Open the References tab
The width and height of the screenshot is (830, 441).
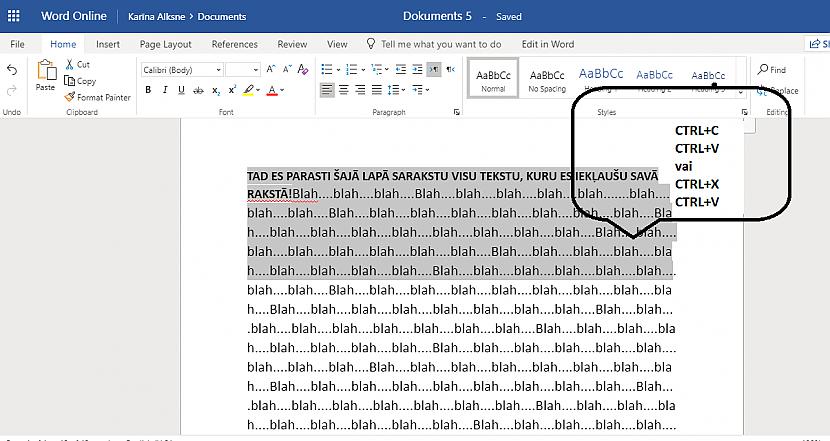(234, 44)
